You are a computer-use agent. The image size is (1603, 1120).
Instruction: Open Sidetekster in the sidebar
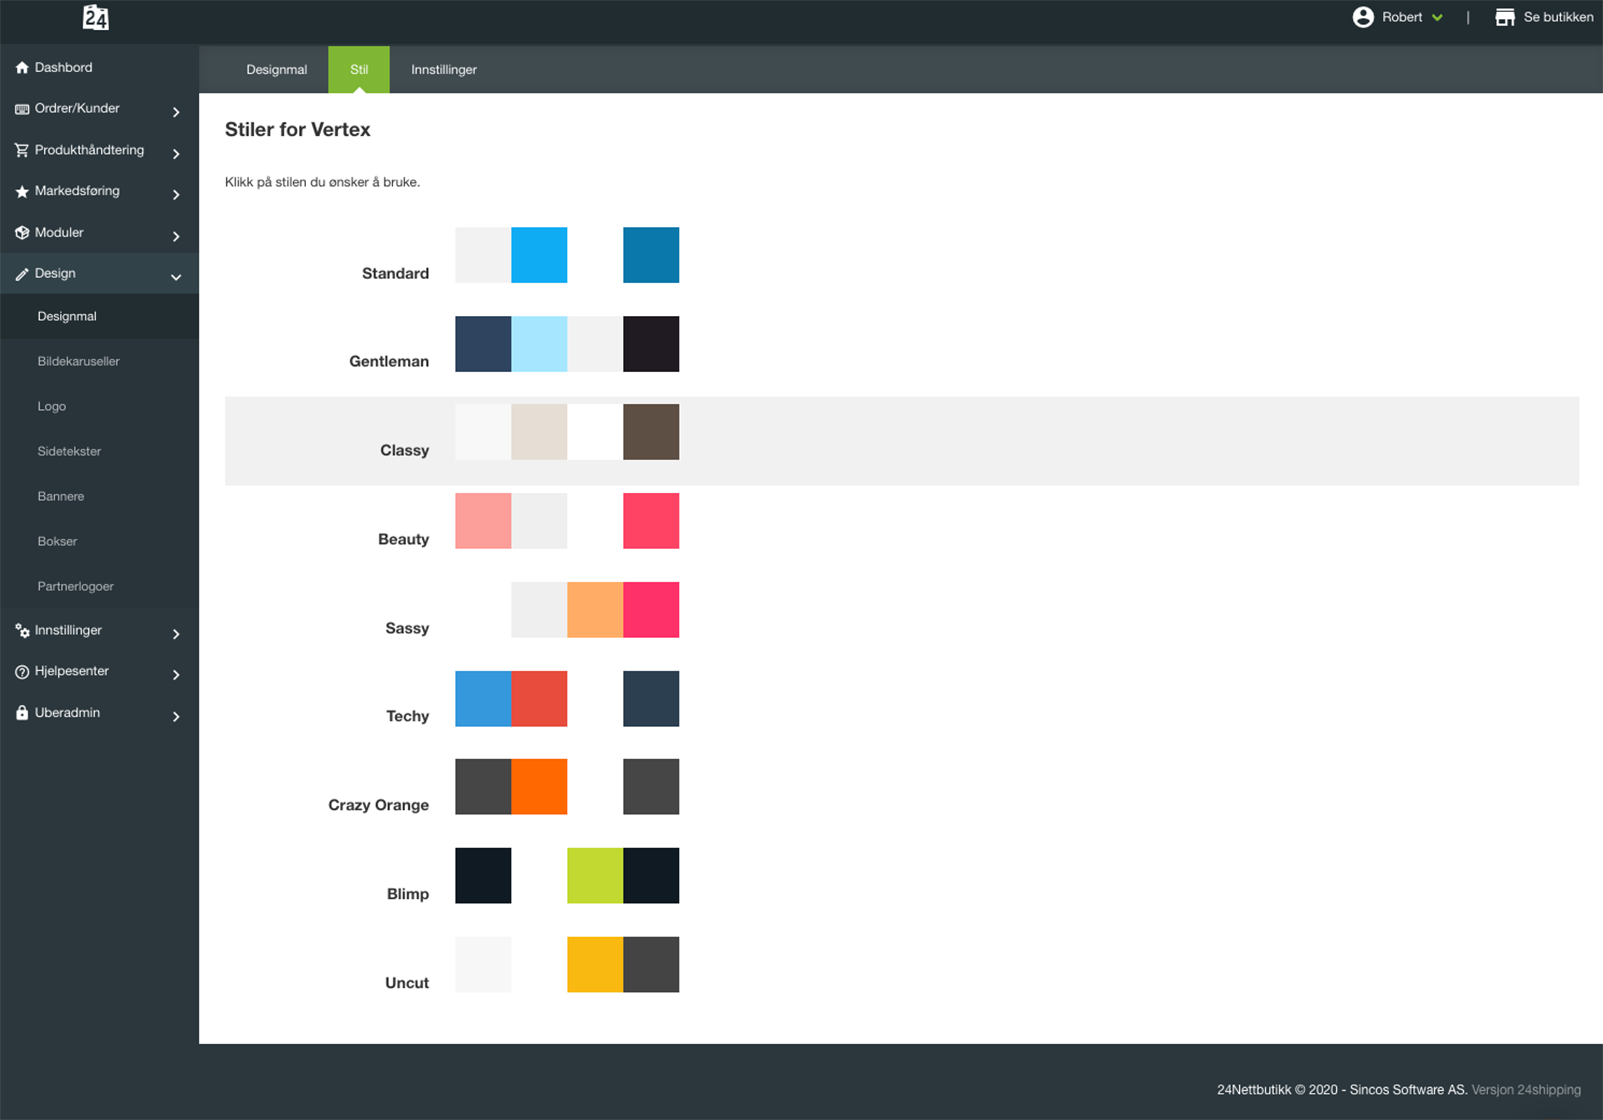(x=69, y=451)
